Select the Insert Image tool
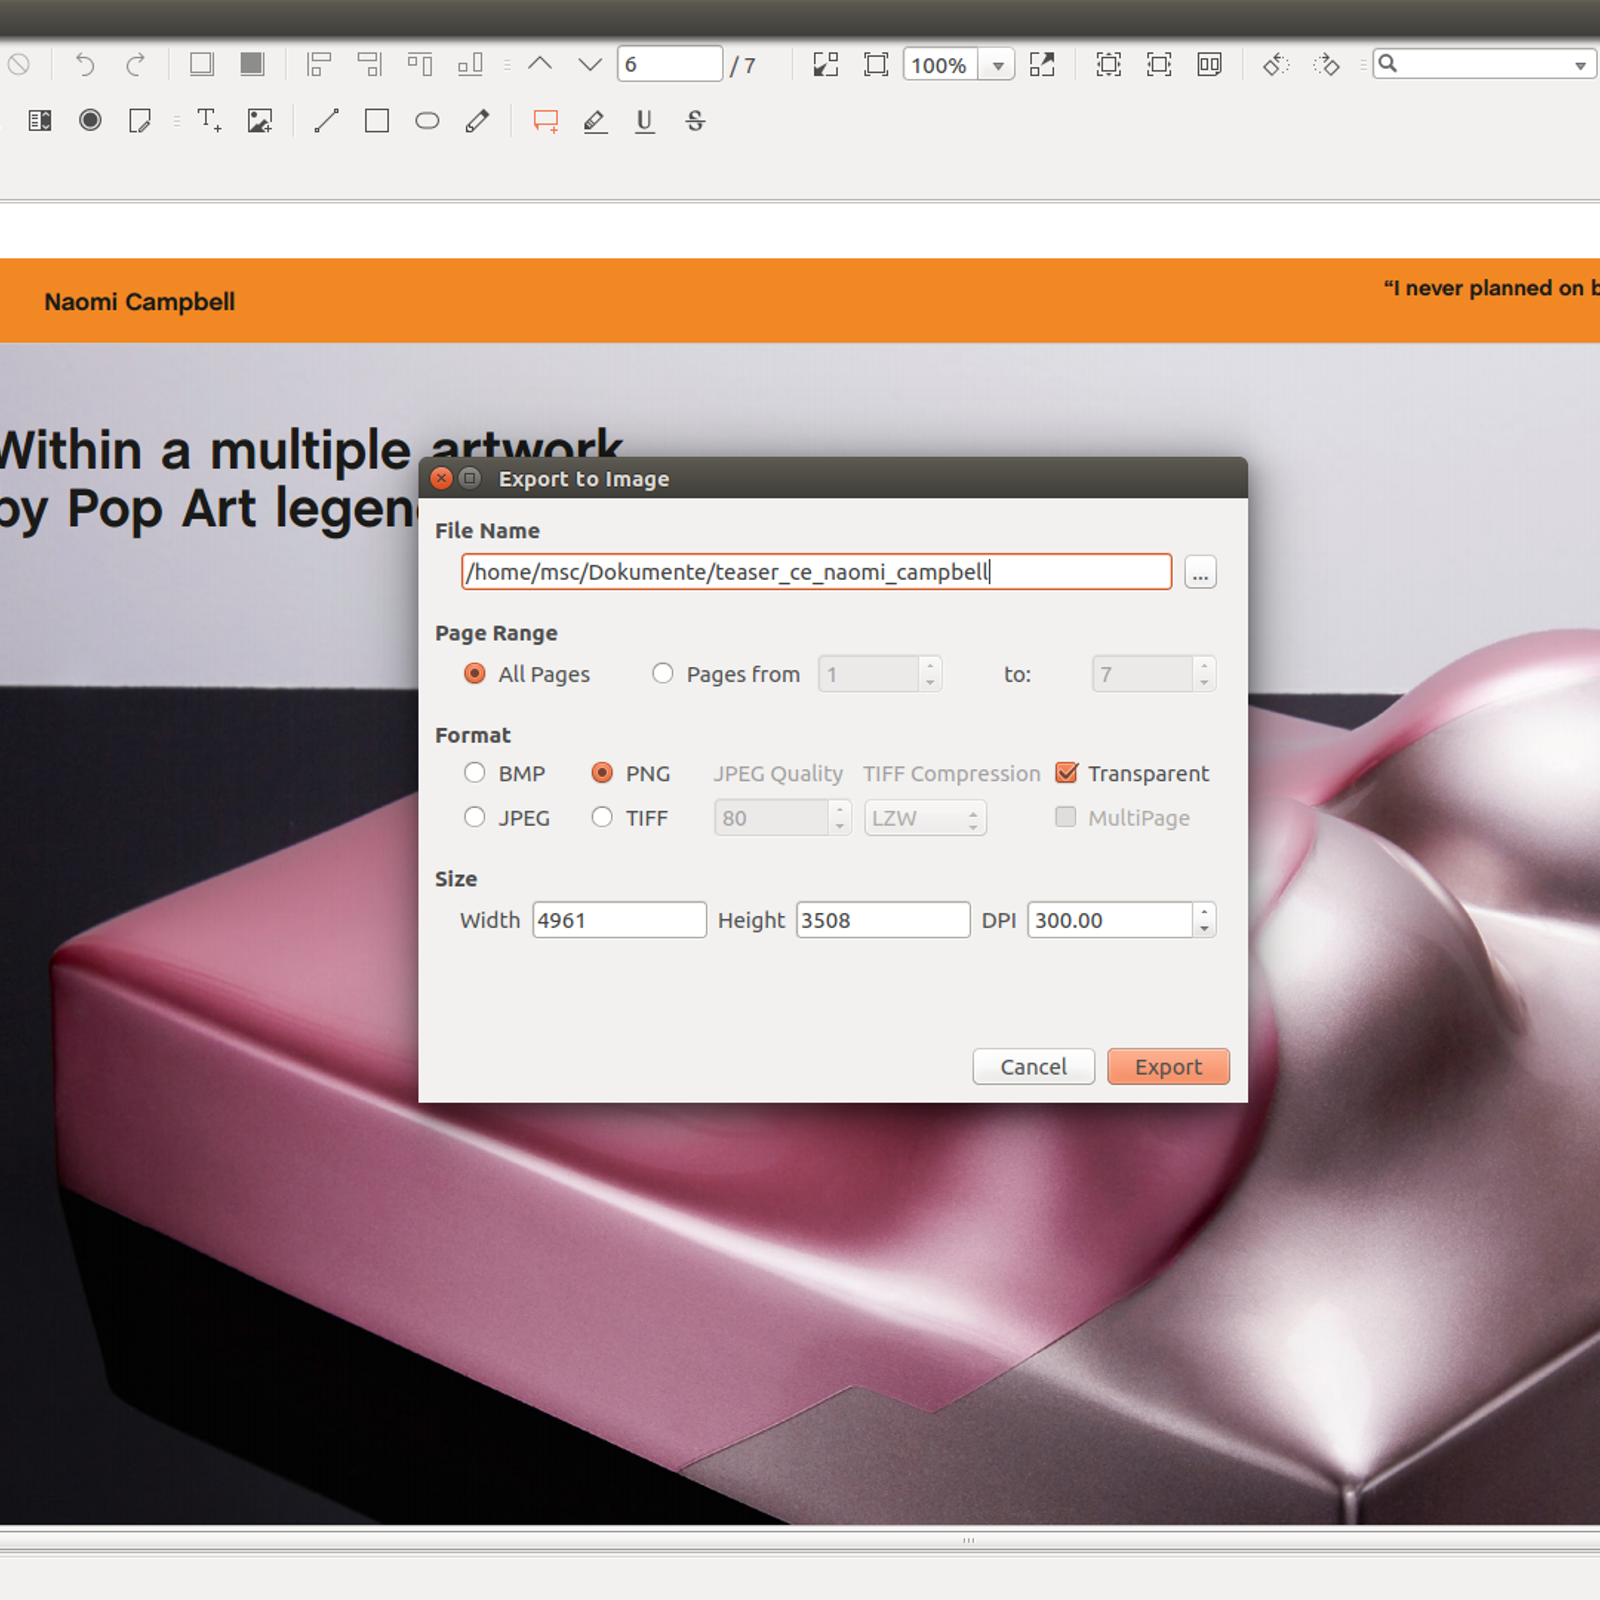This screenshot has width=1600, height=1600. pyautogui.click(x=260, y=121)
